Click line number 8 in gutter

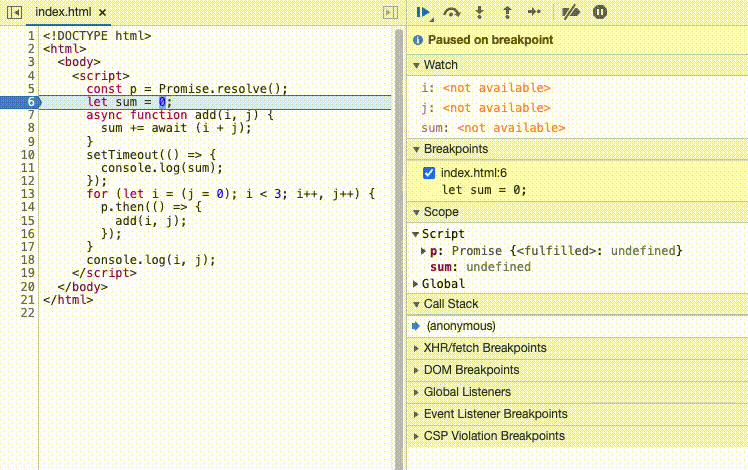(x=31, y=128)
